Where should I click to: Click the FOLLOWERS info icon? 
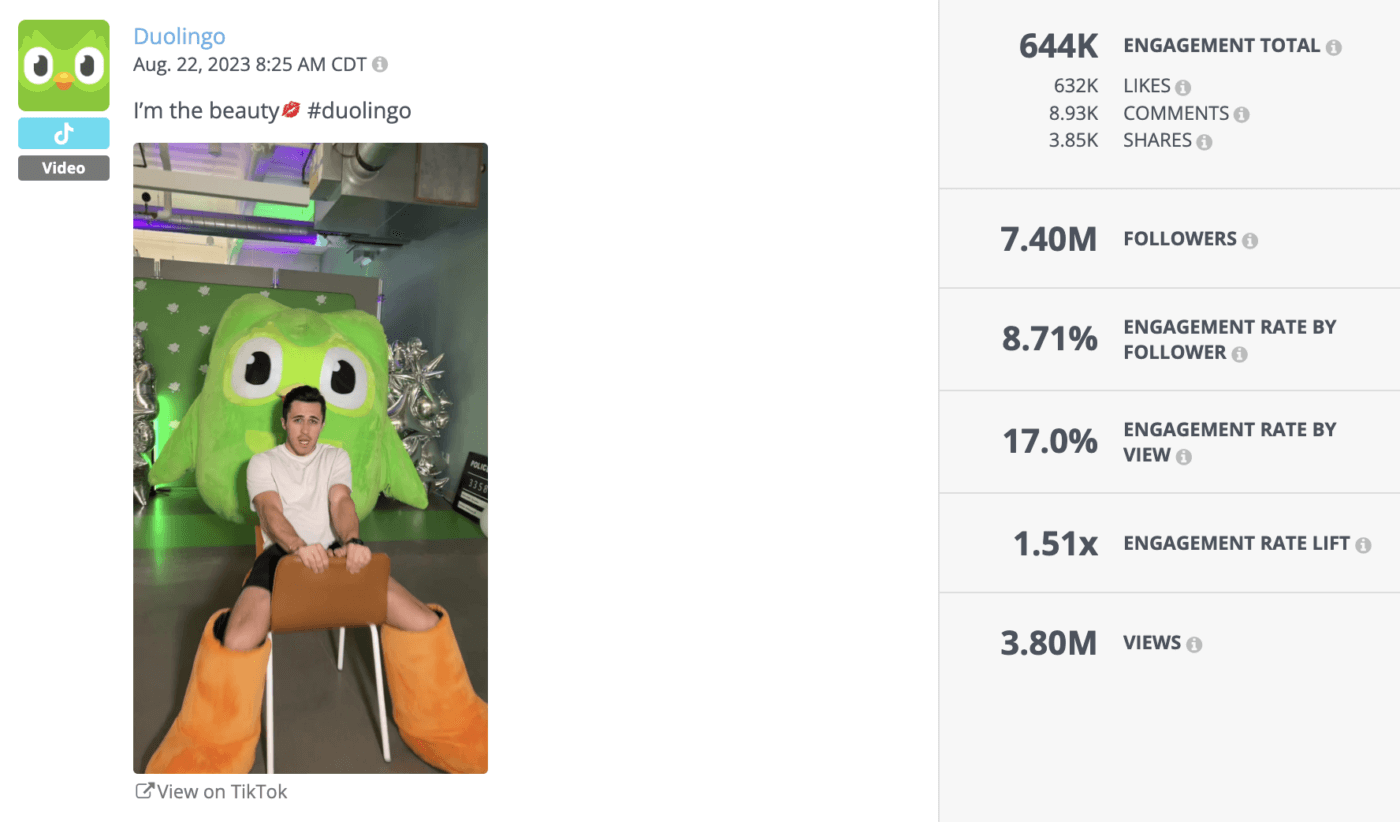(1250, 239)
